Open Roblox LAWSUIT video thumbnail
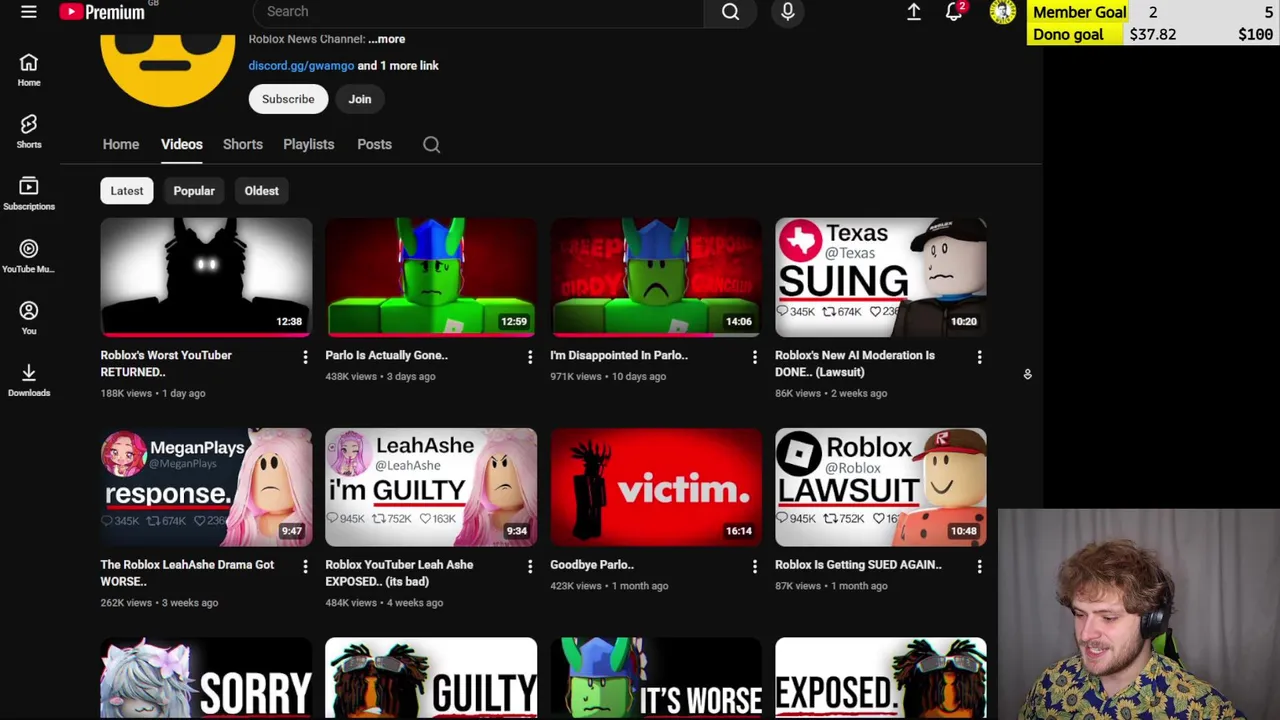The height and width of the screenshot is (720, 1280). [x=881, y=487]
